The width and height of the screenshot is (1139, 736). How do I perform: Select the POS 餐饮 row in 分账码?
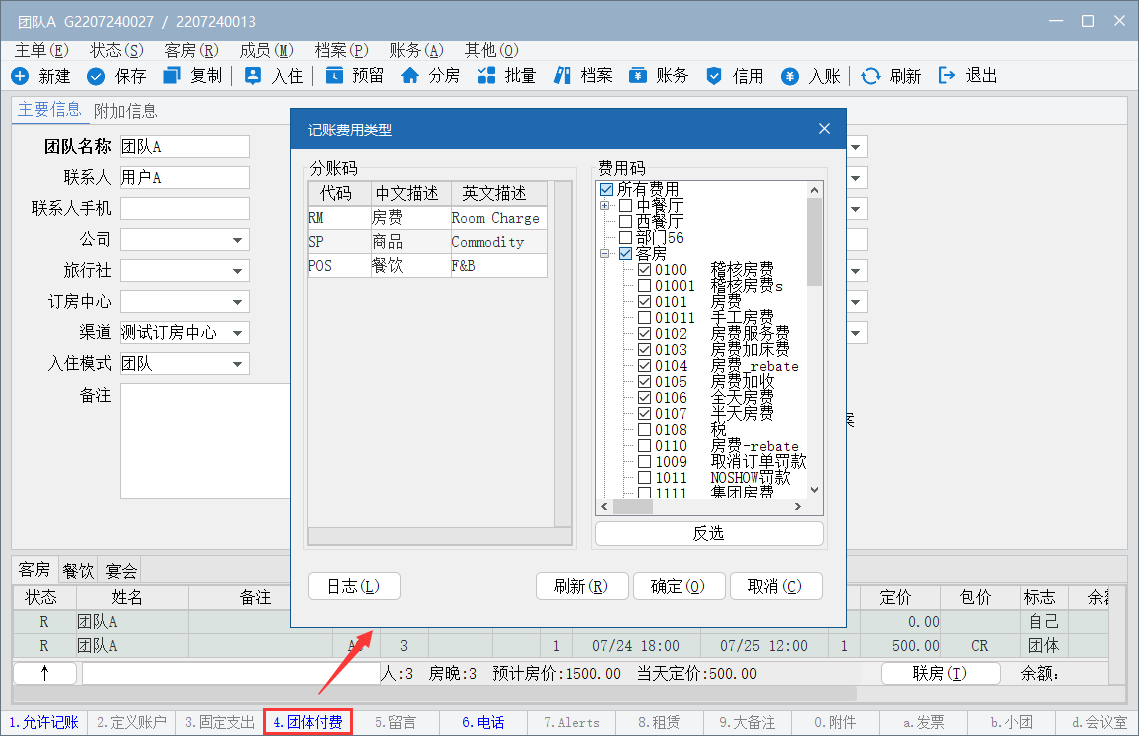coord(428,266)
